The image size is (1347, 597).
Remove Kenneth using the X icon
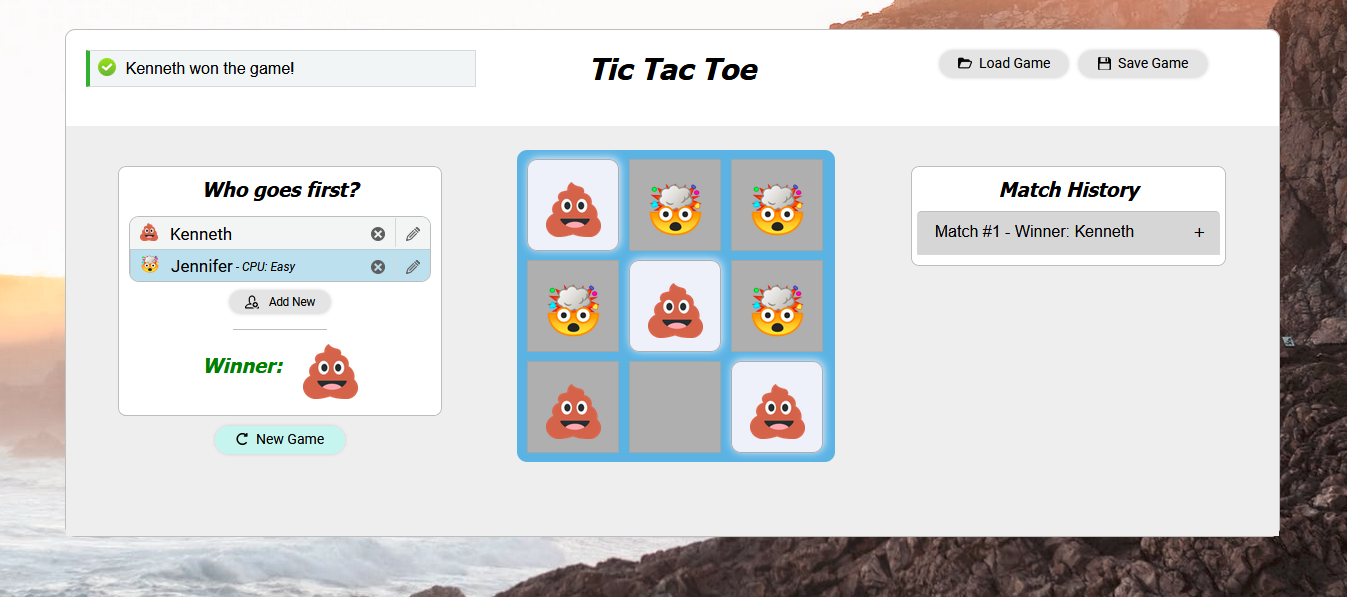click(x=378, y=234)
